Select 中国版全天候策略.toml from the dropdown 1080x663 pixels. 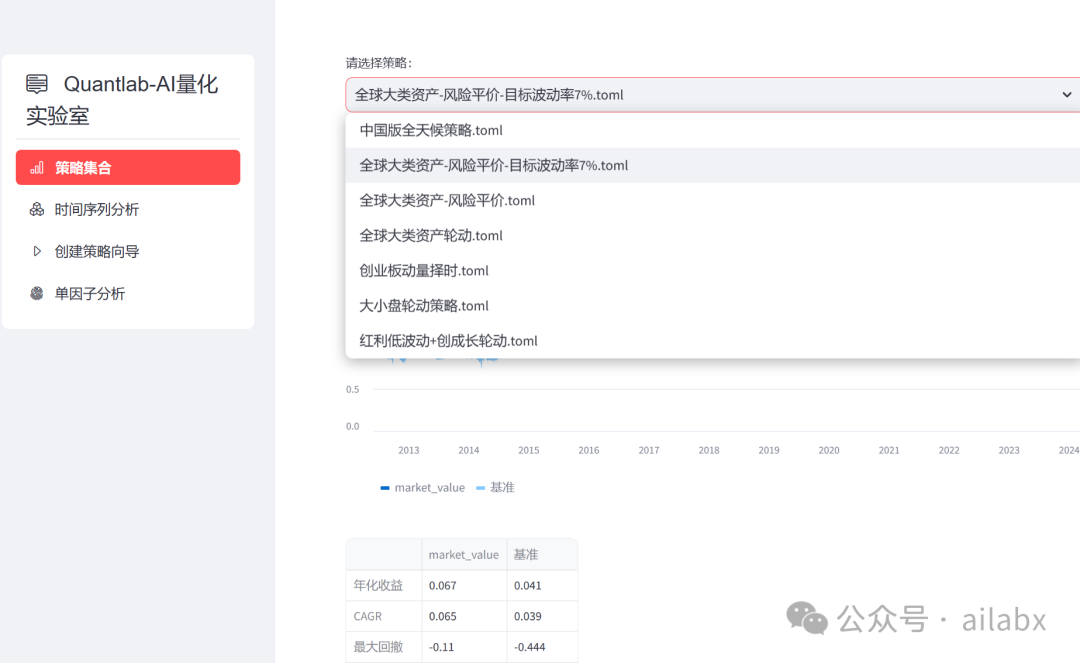point(430,130)
